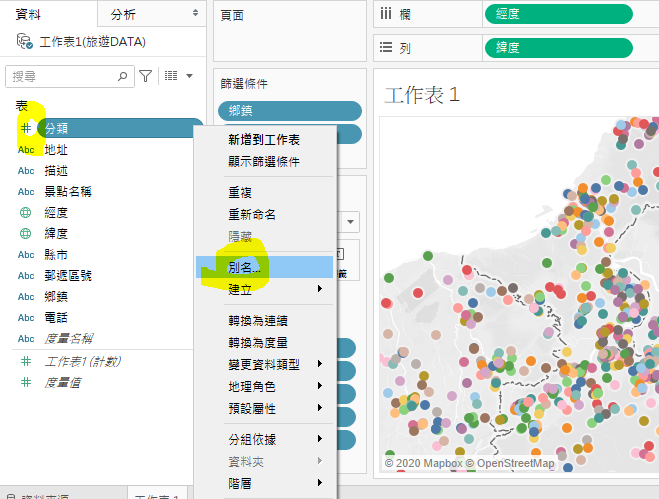Expand the 地理角色 submenu
Screen dimensions: 659x499
click(264, 386)
